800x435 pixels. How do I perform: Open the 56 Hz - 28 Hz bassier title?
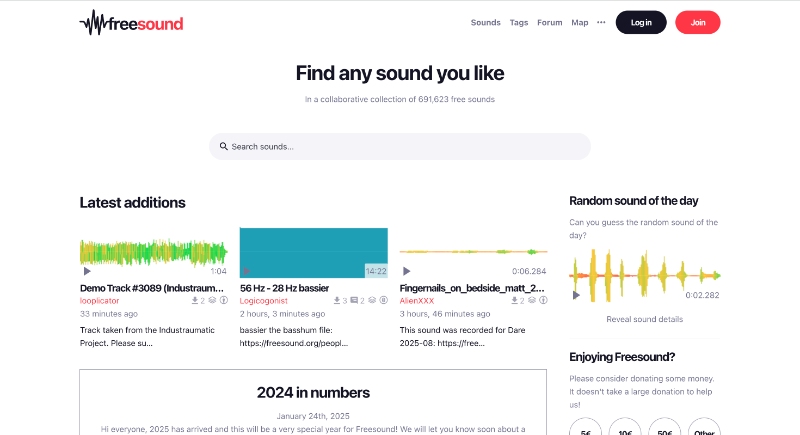(284, 288)
